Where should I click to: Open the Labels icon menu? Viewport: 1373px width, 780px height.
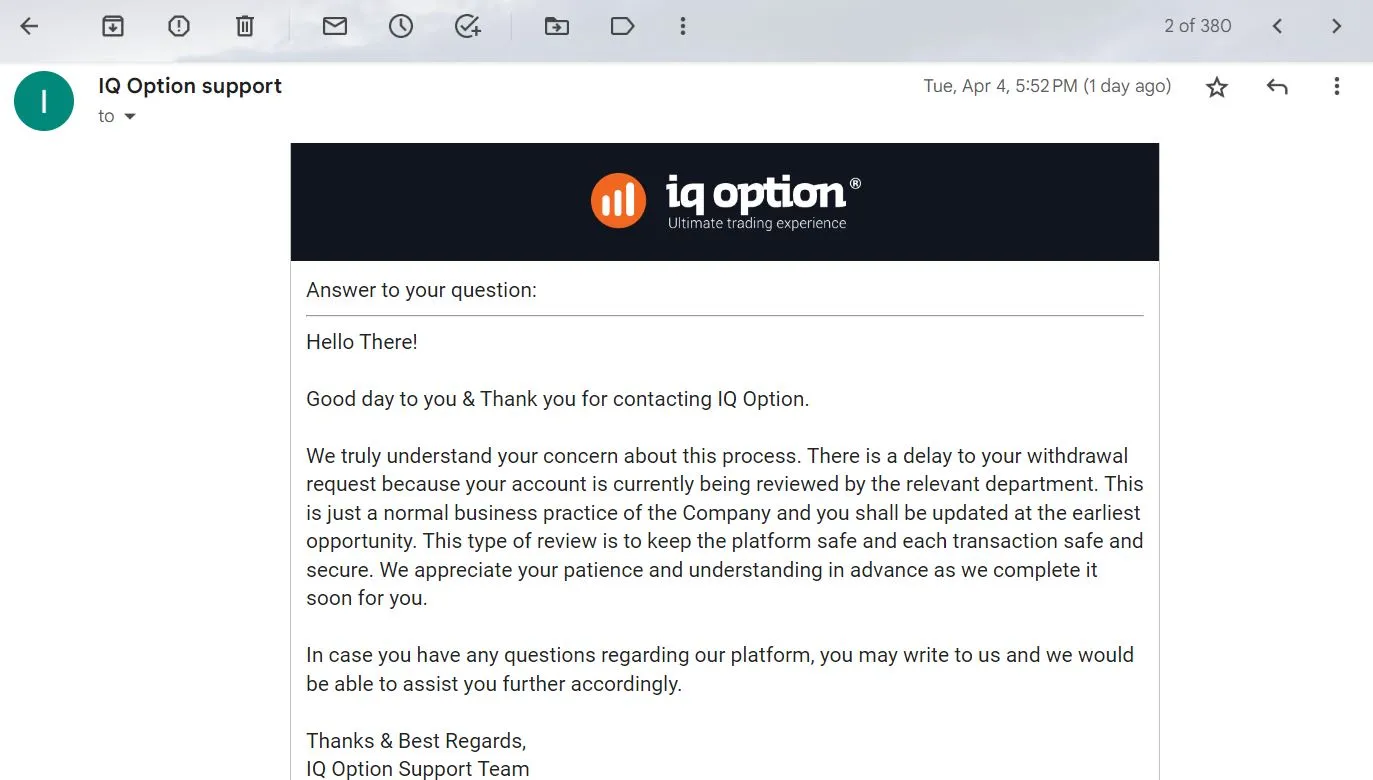point(622,27)
